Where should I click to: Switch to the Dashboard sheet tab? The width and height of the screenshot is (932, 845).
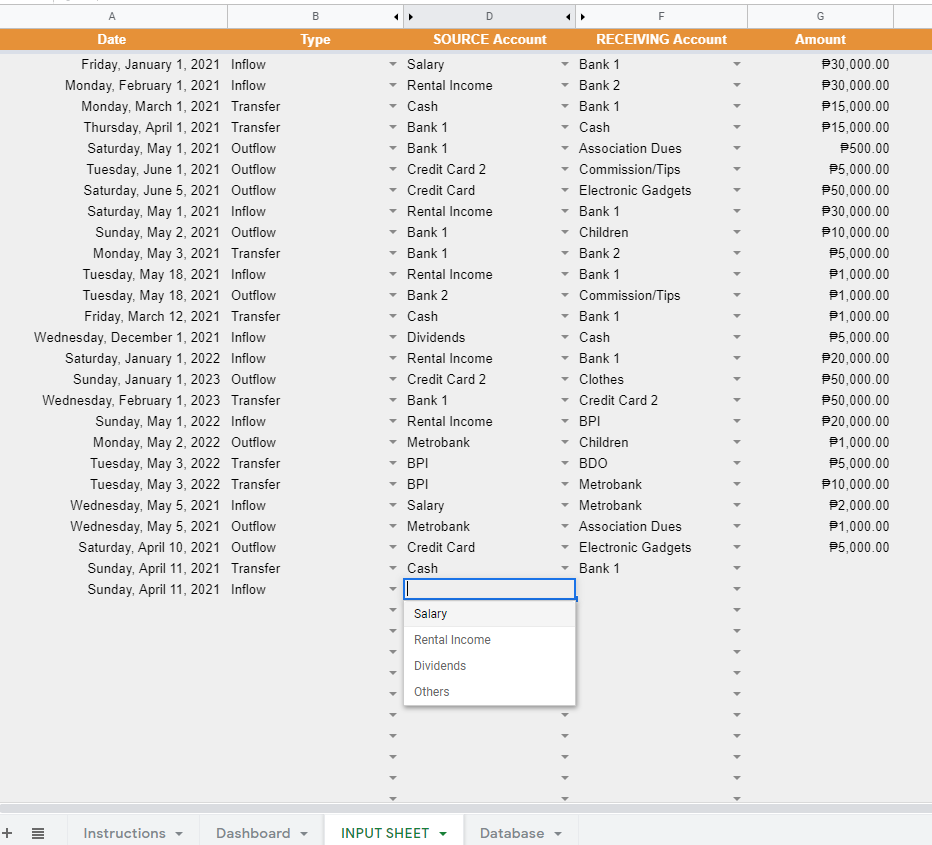(x=253, y=833)
